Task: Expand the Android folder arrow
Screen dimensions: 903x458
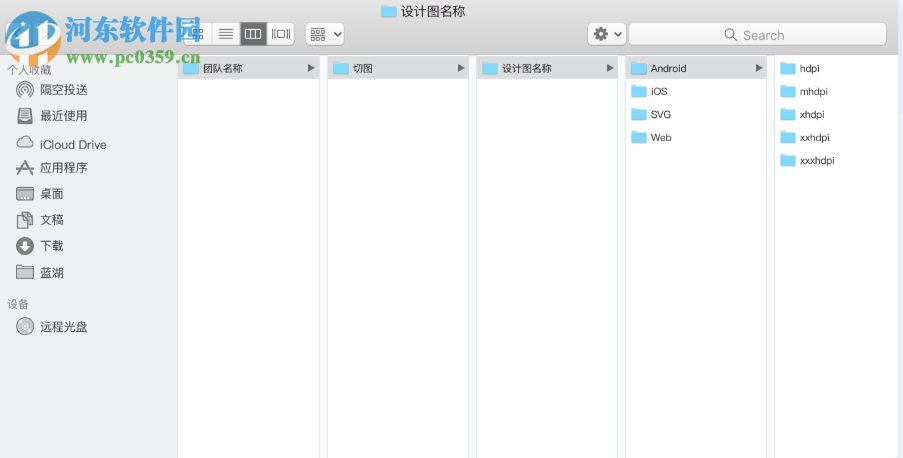Action: coord(759,69)
